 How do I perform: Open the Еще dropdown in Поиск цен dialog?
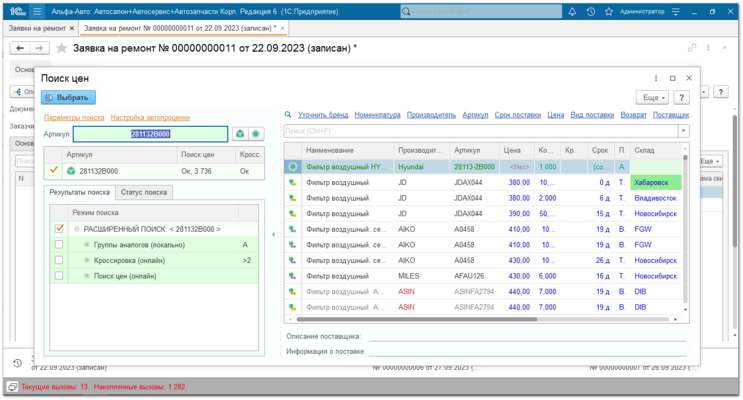[652, 98]
